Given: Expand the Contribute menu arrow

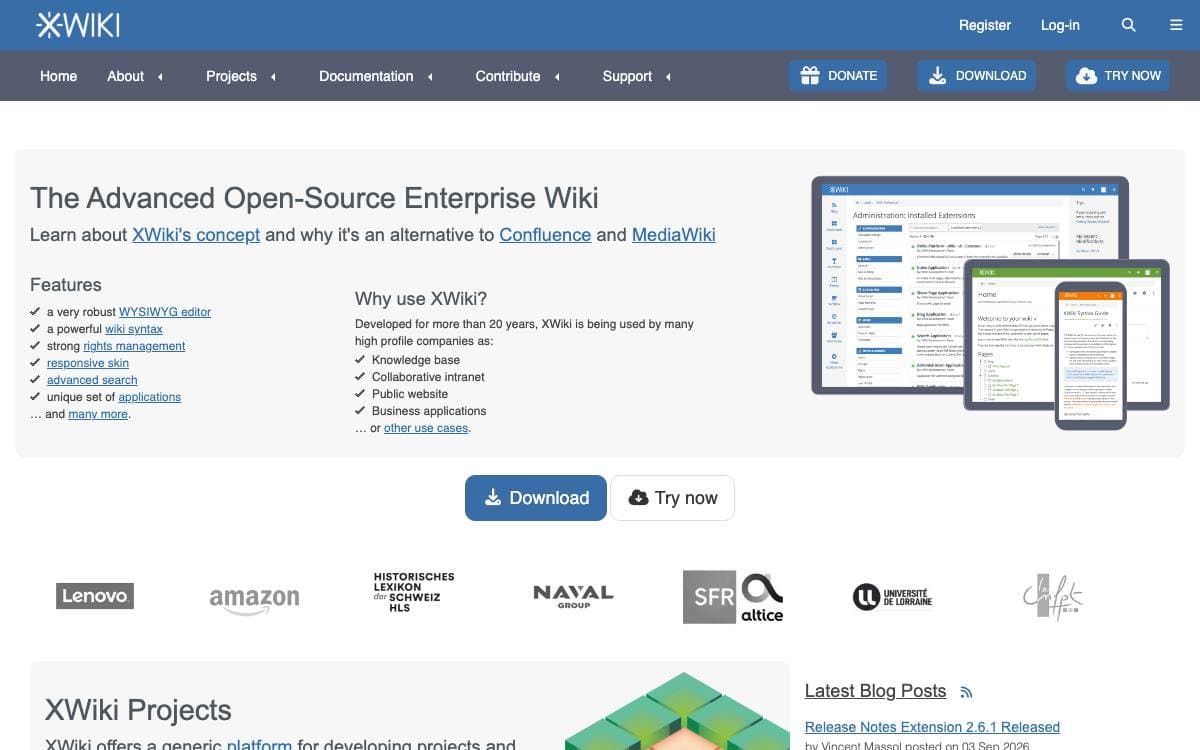Looking at the screenshot, I should (557, 77).
